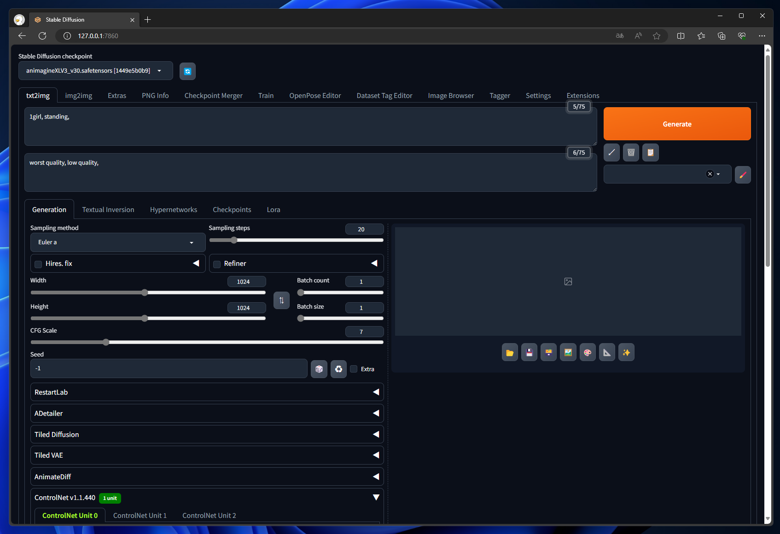Tick the Extra seed checkbox
The width and height of the screenshot is (780, 534).
click(354, 369)
